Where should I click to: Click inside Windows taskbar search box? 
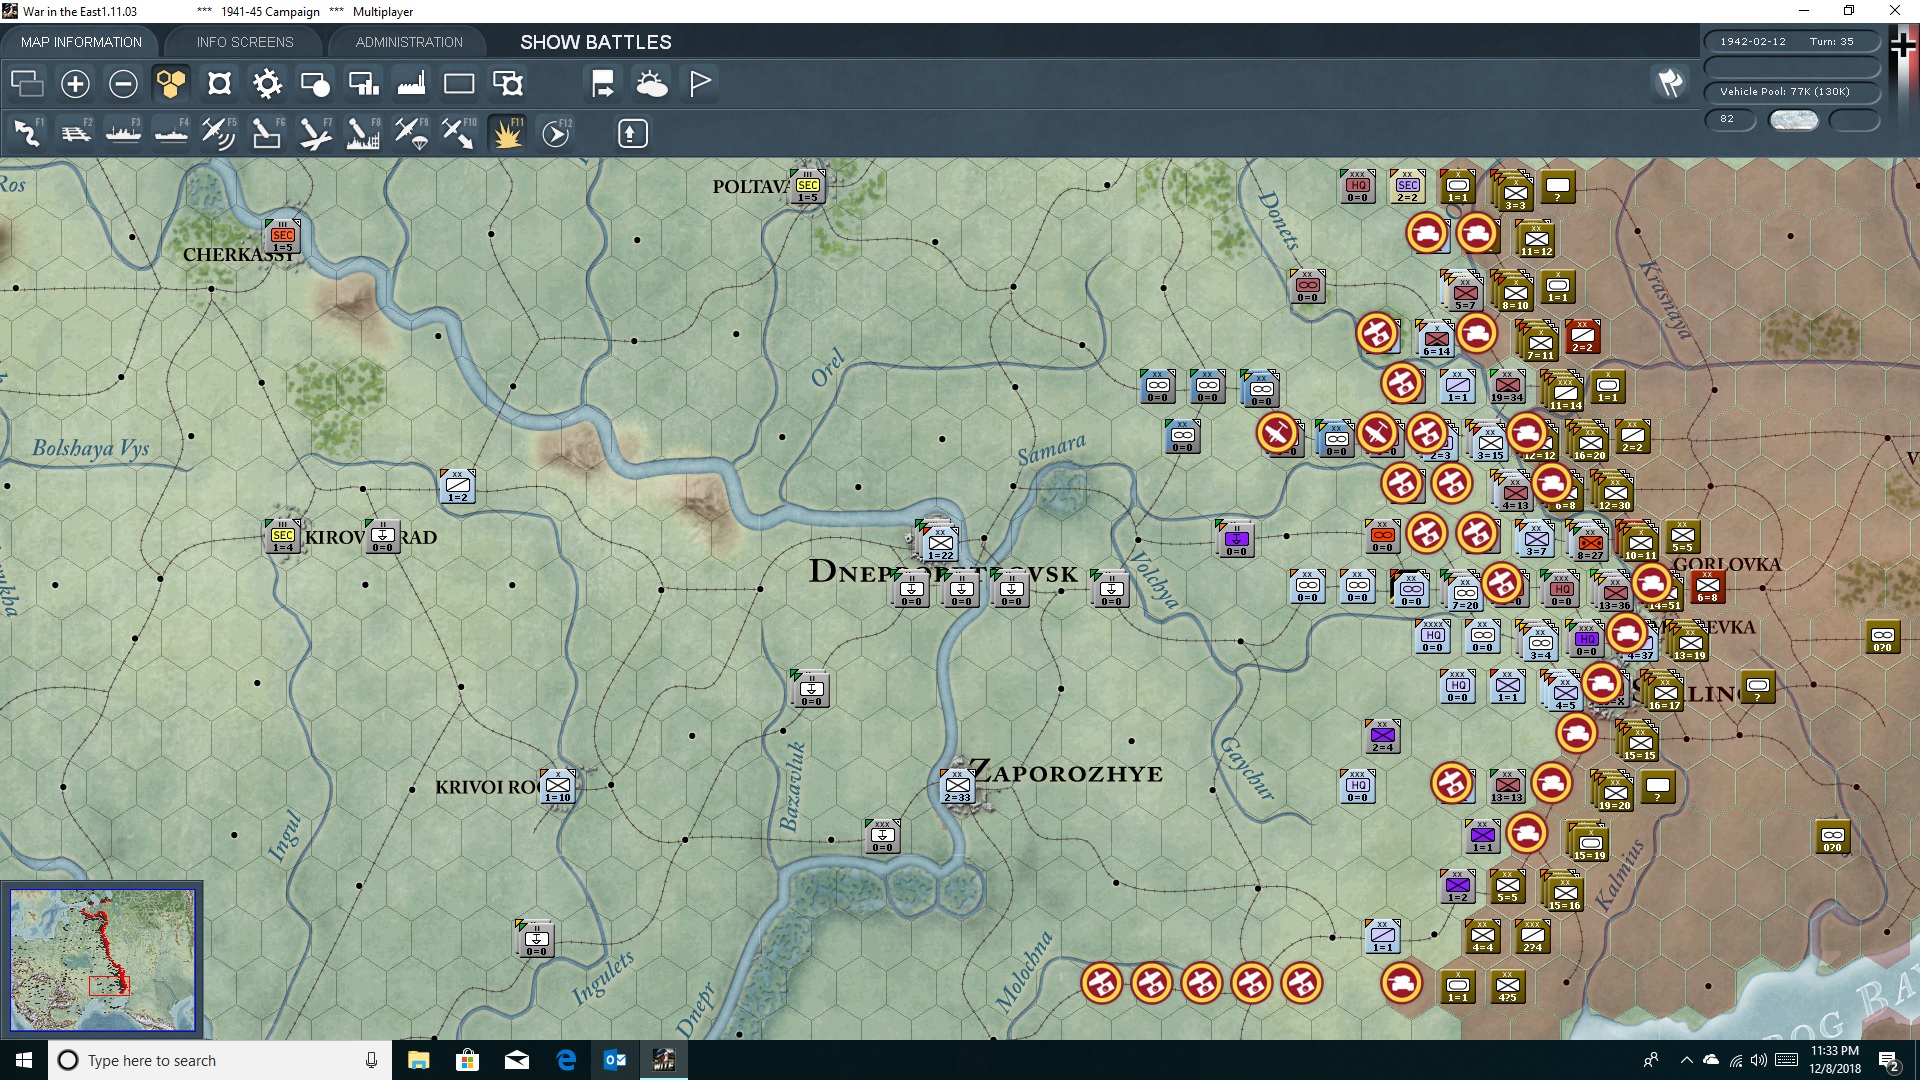tap(220, 1060)
